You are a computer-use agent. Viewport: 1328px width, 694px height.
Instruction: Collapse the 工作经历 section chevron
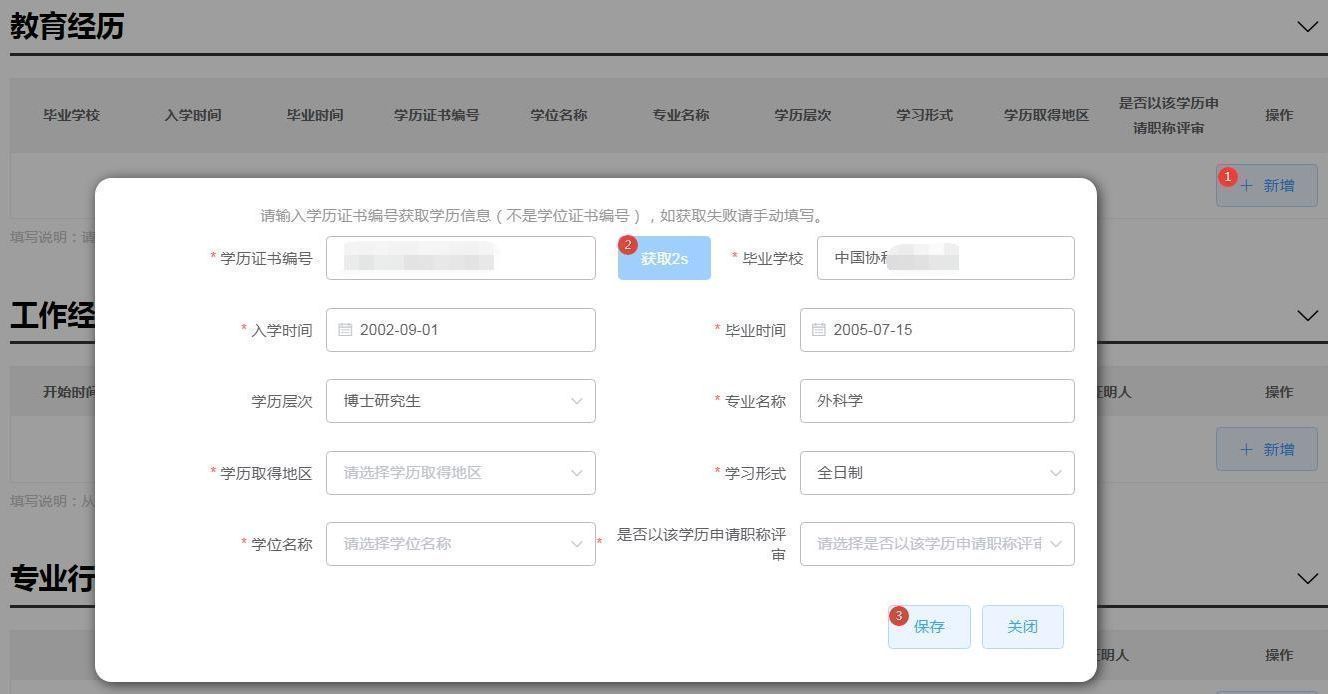pos(1307,316)
